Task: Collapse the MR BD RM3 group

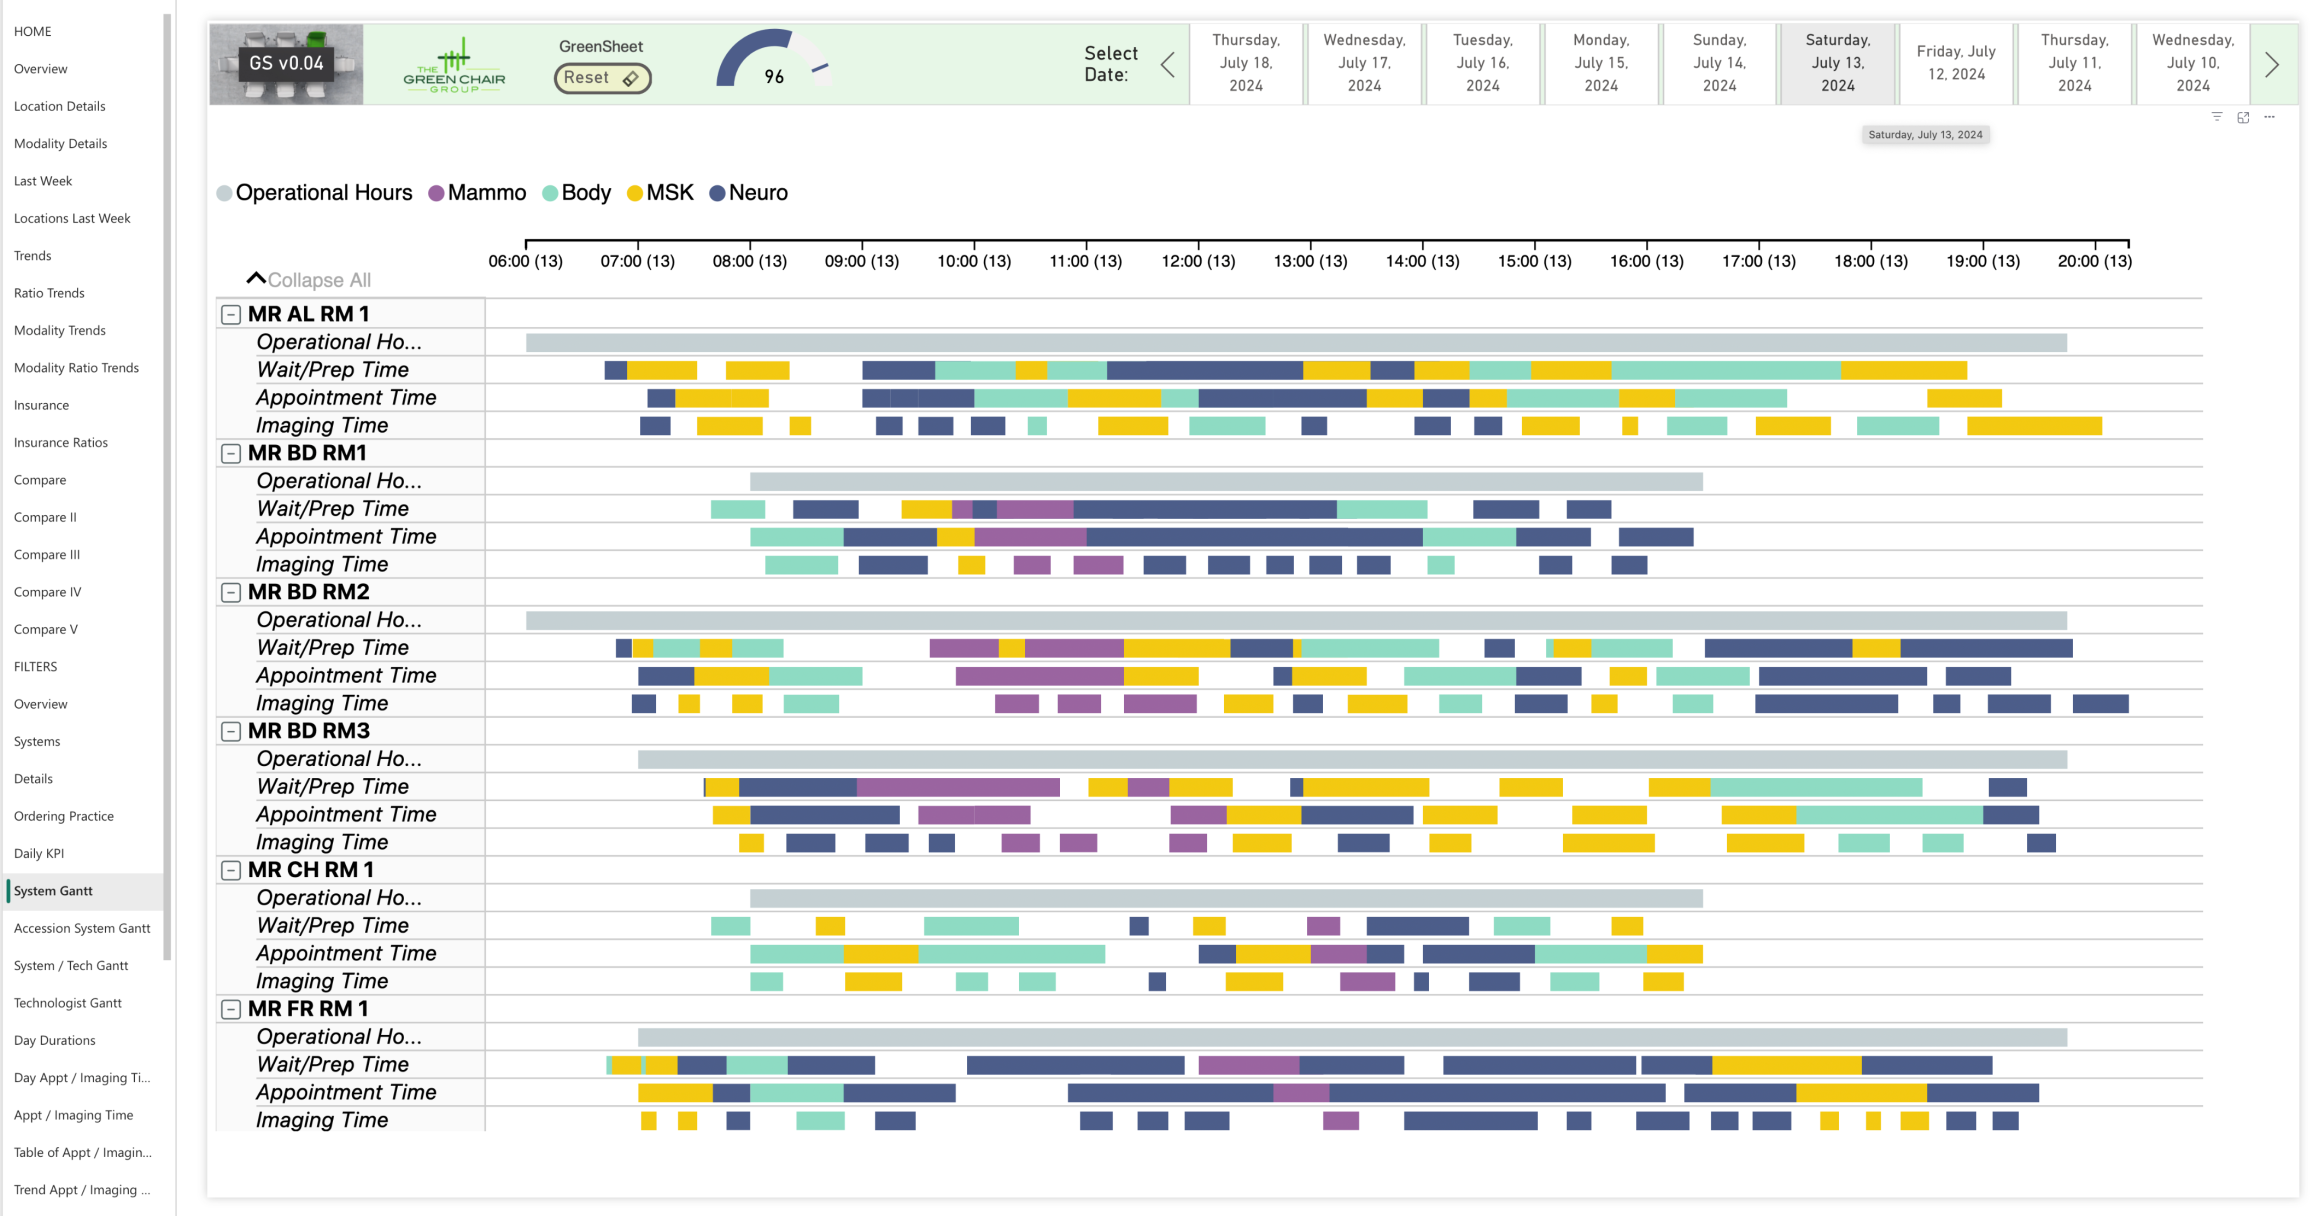Action: (x=231, y=732)
